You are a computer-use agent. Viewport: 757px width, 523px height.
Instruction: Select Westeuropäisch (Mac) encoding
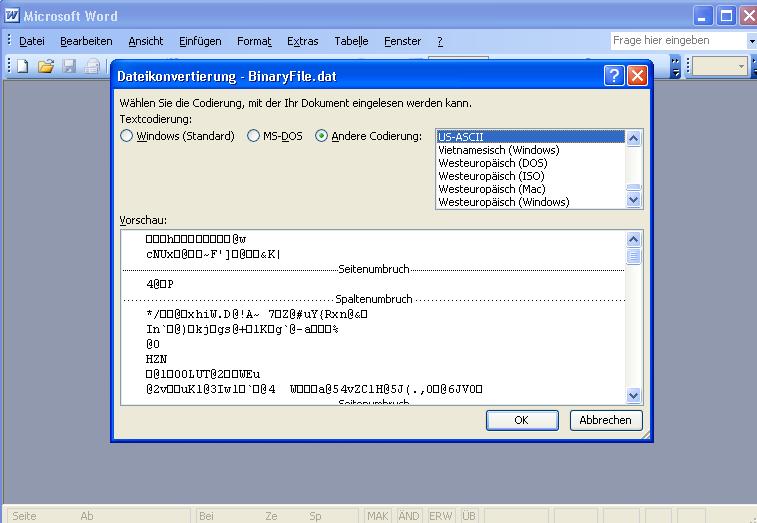point(531,189)
